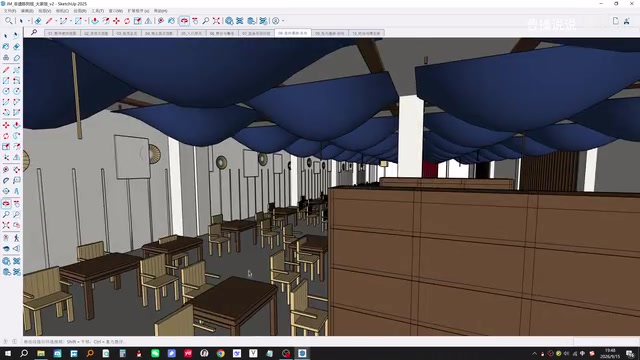Expand the Select tool dropdown arrow

point(29,20)
